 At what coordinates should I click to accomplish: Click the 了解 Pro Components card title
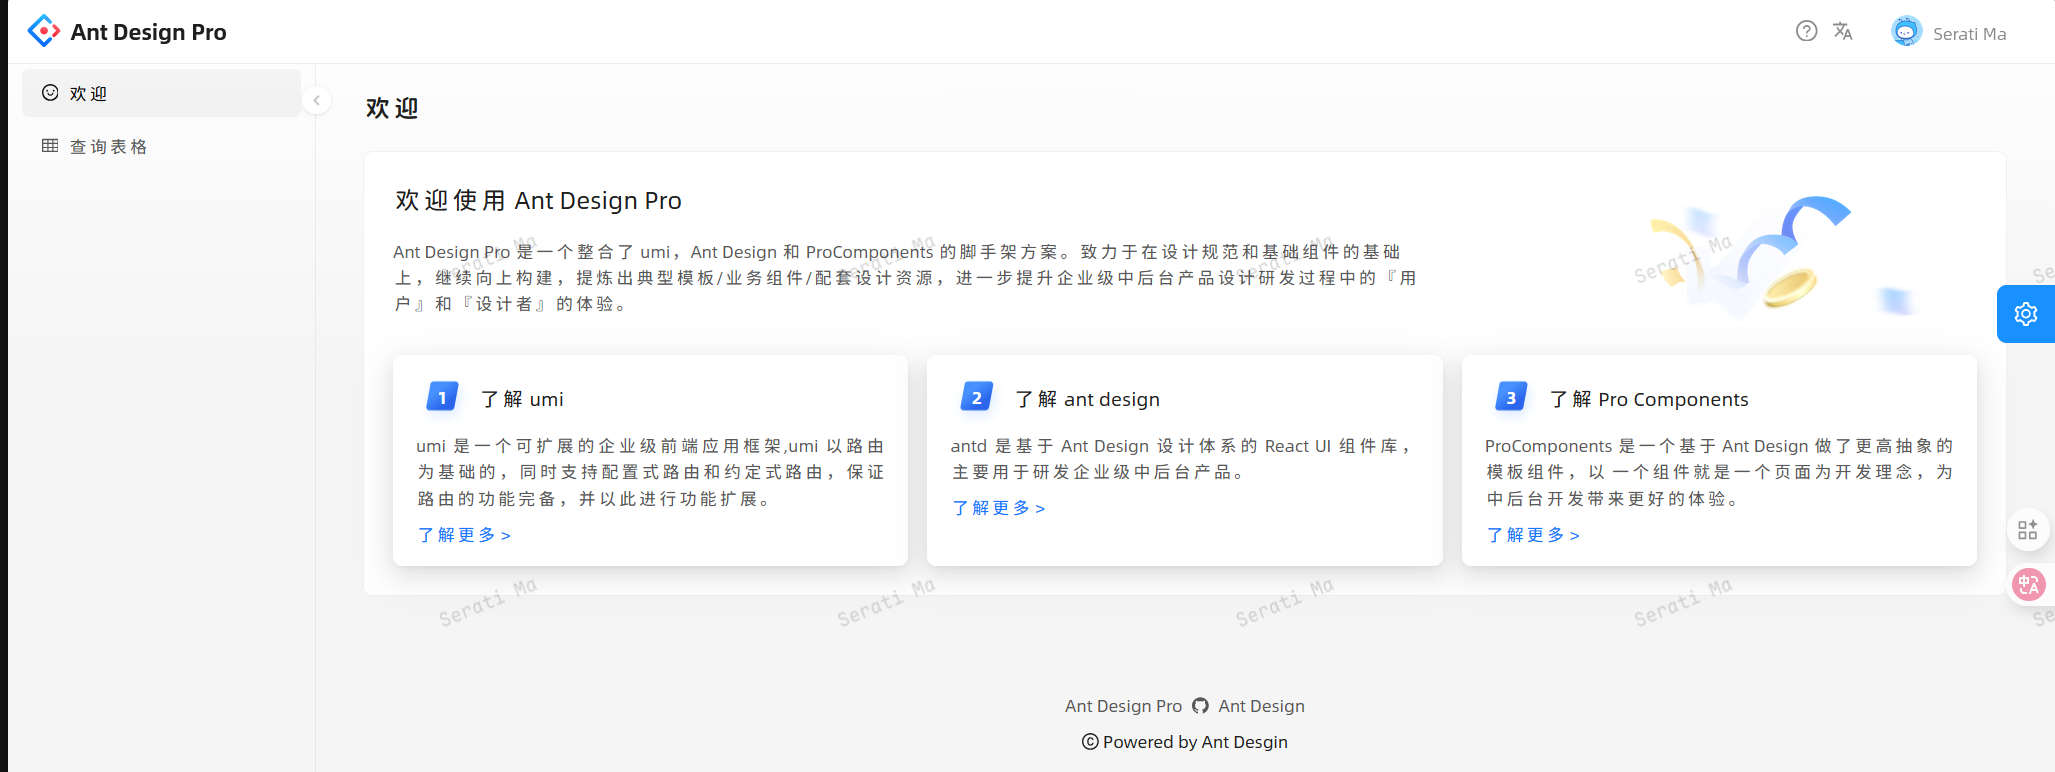[x=1649, y=399]
